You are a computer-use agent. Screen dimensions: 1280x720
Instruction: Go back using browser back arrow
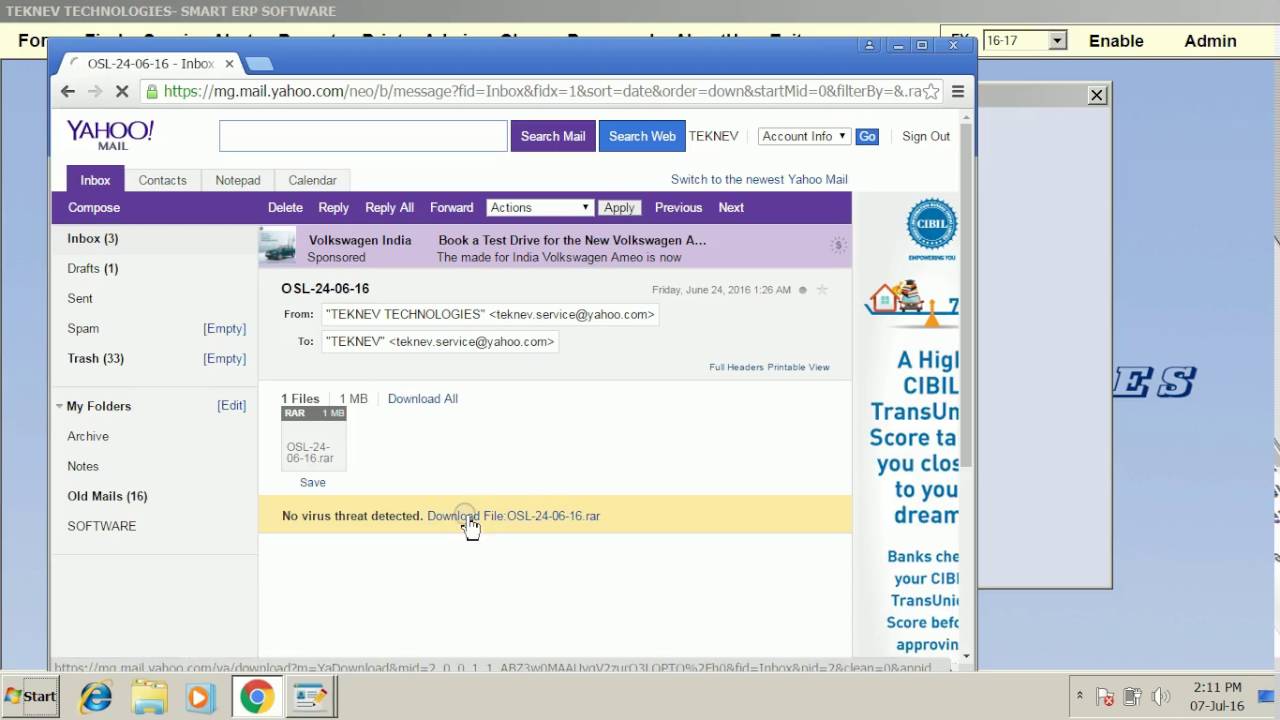(x=68, y=91)
